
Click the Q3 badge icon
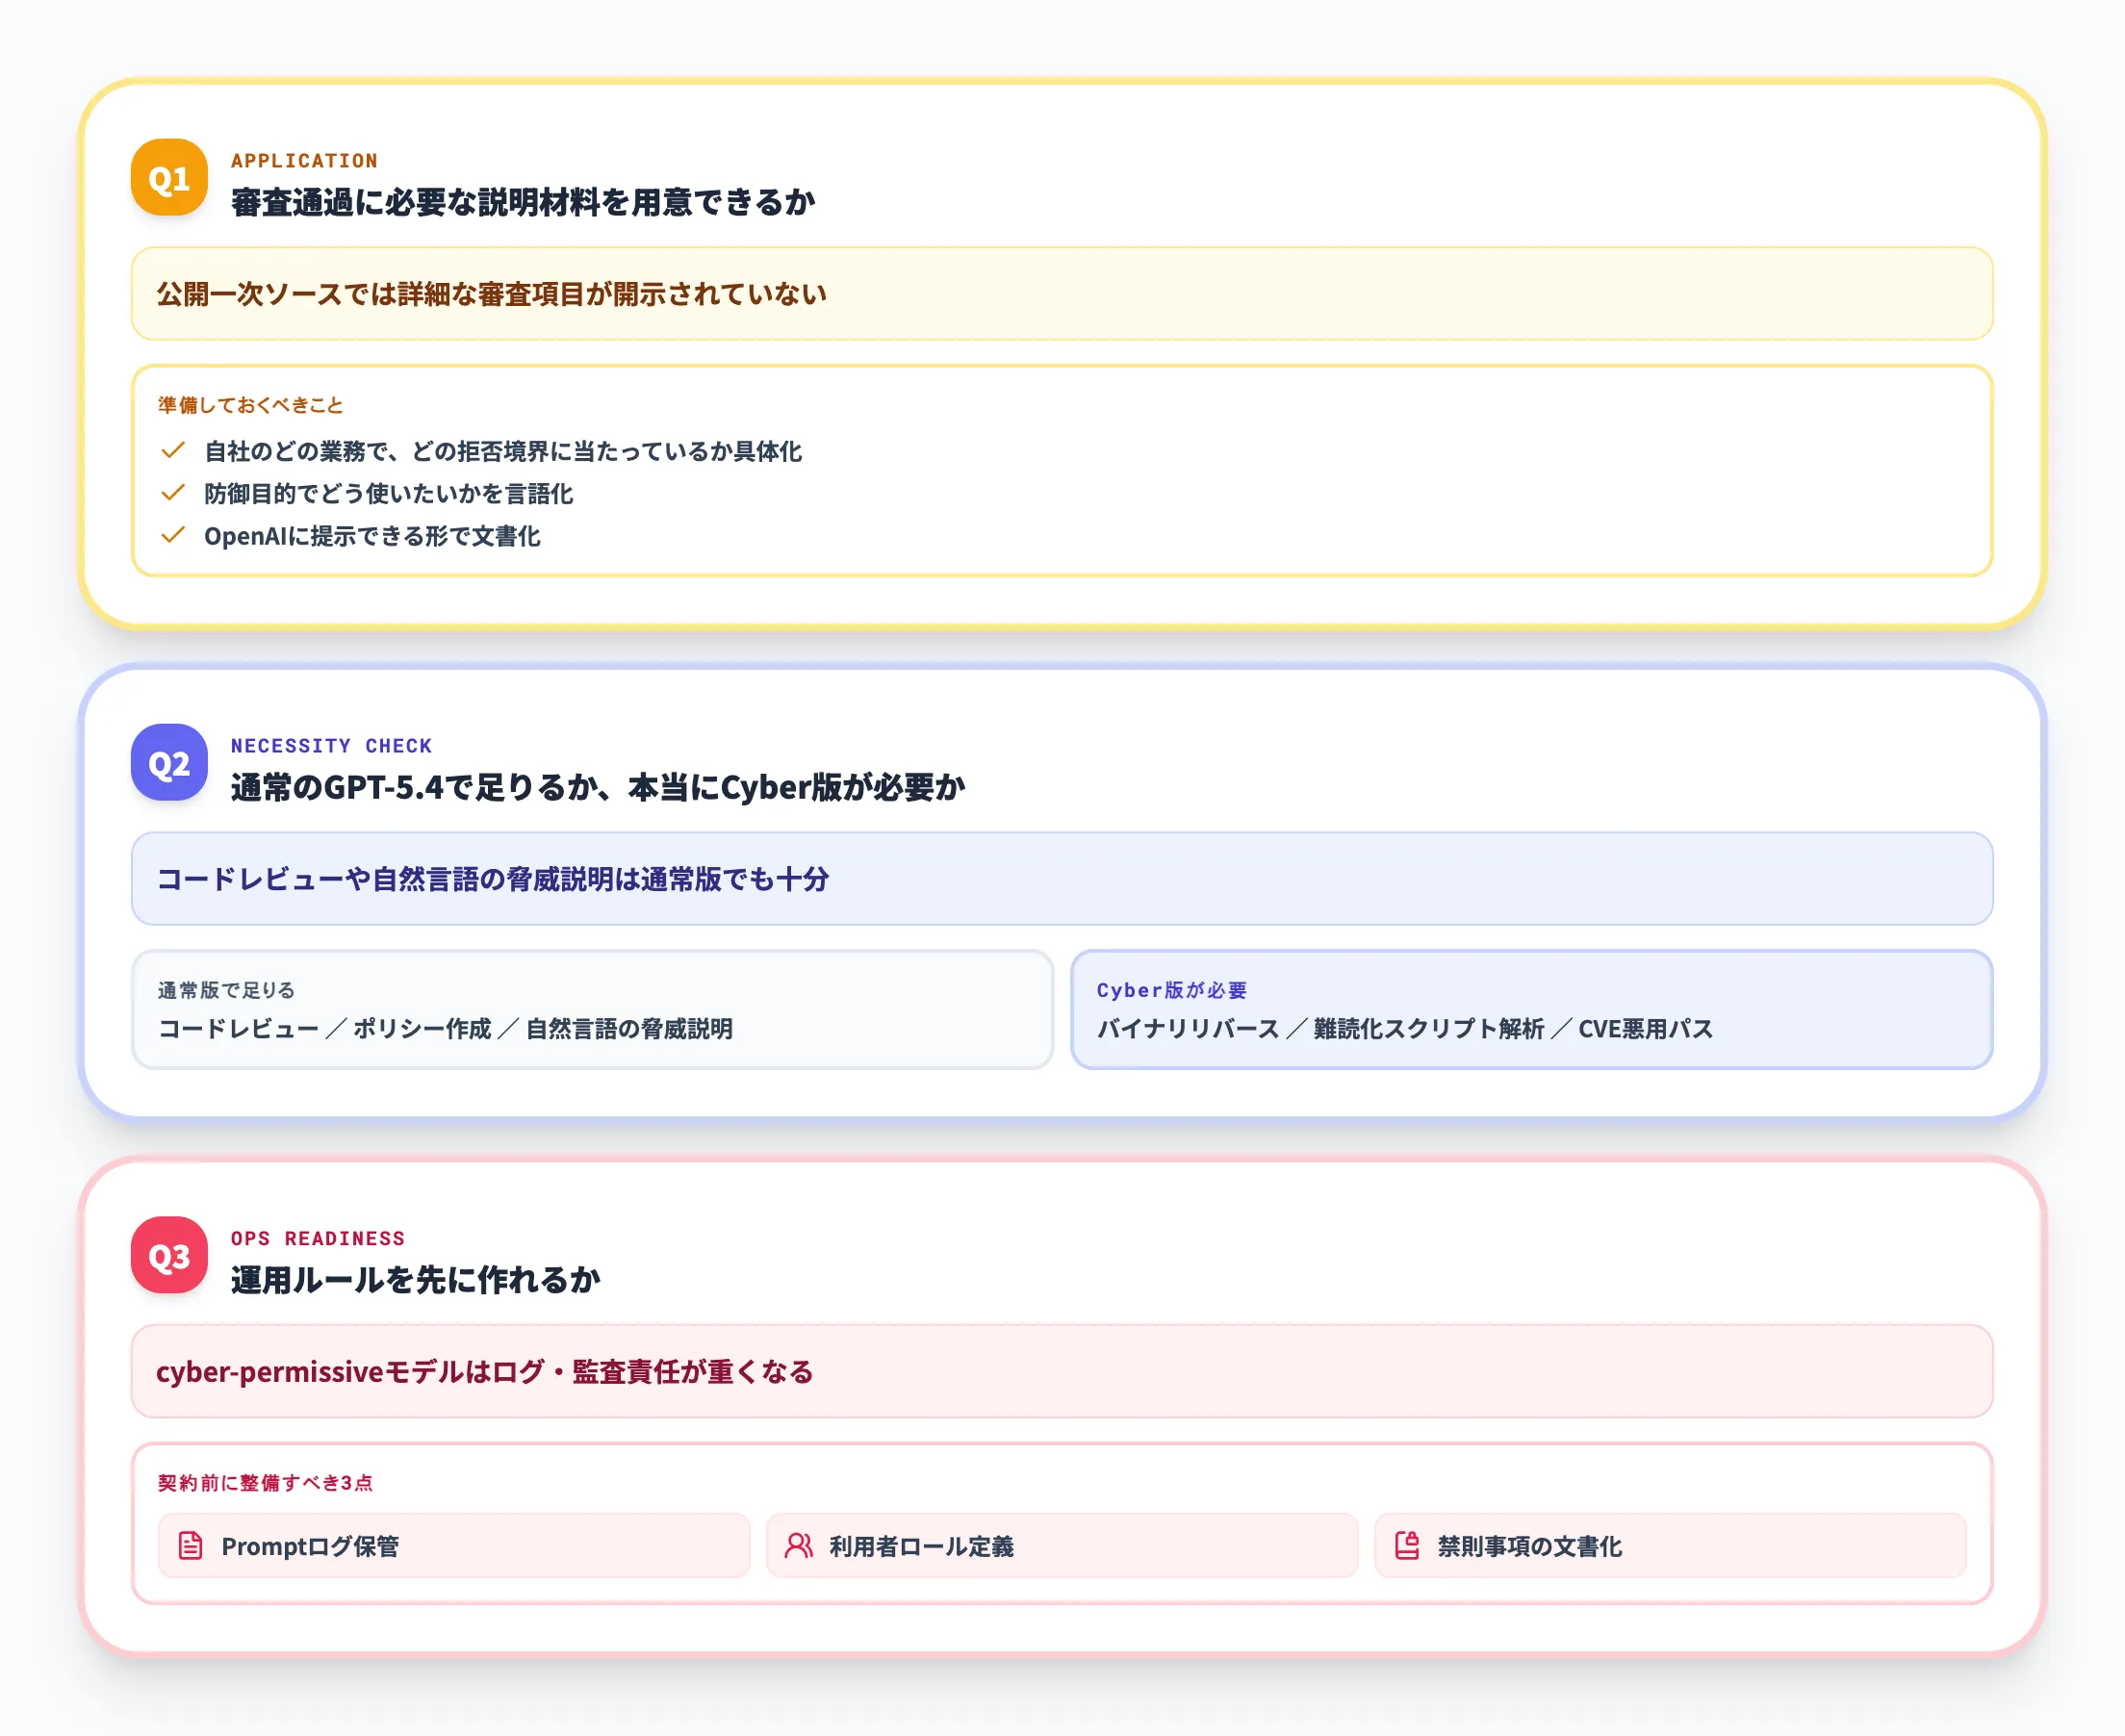click(x=168, y=1257)
